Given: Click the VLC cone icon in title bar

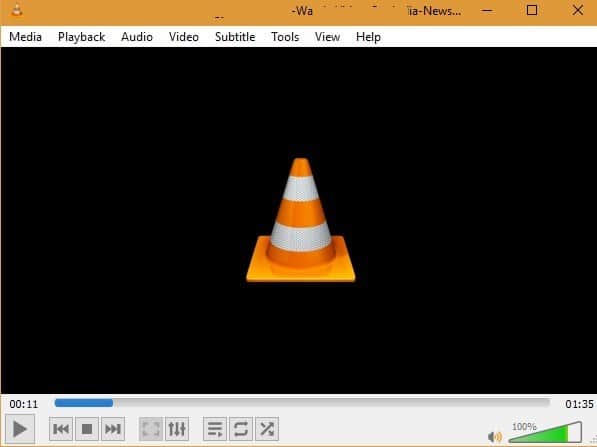Looking at the screenshot, I should coord(17,9).
